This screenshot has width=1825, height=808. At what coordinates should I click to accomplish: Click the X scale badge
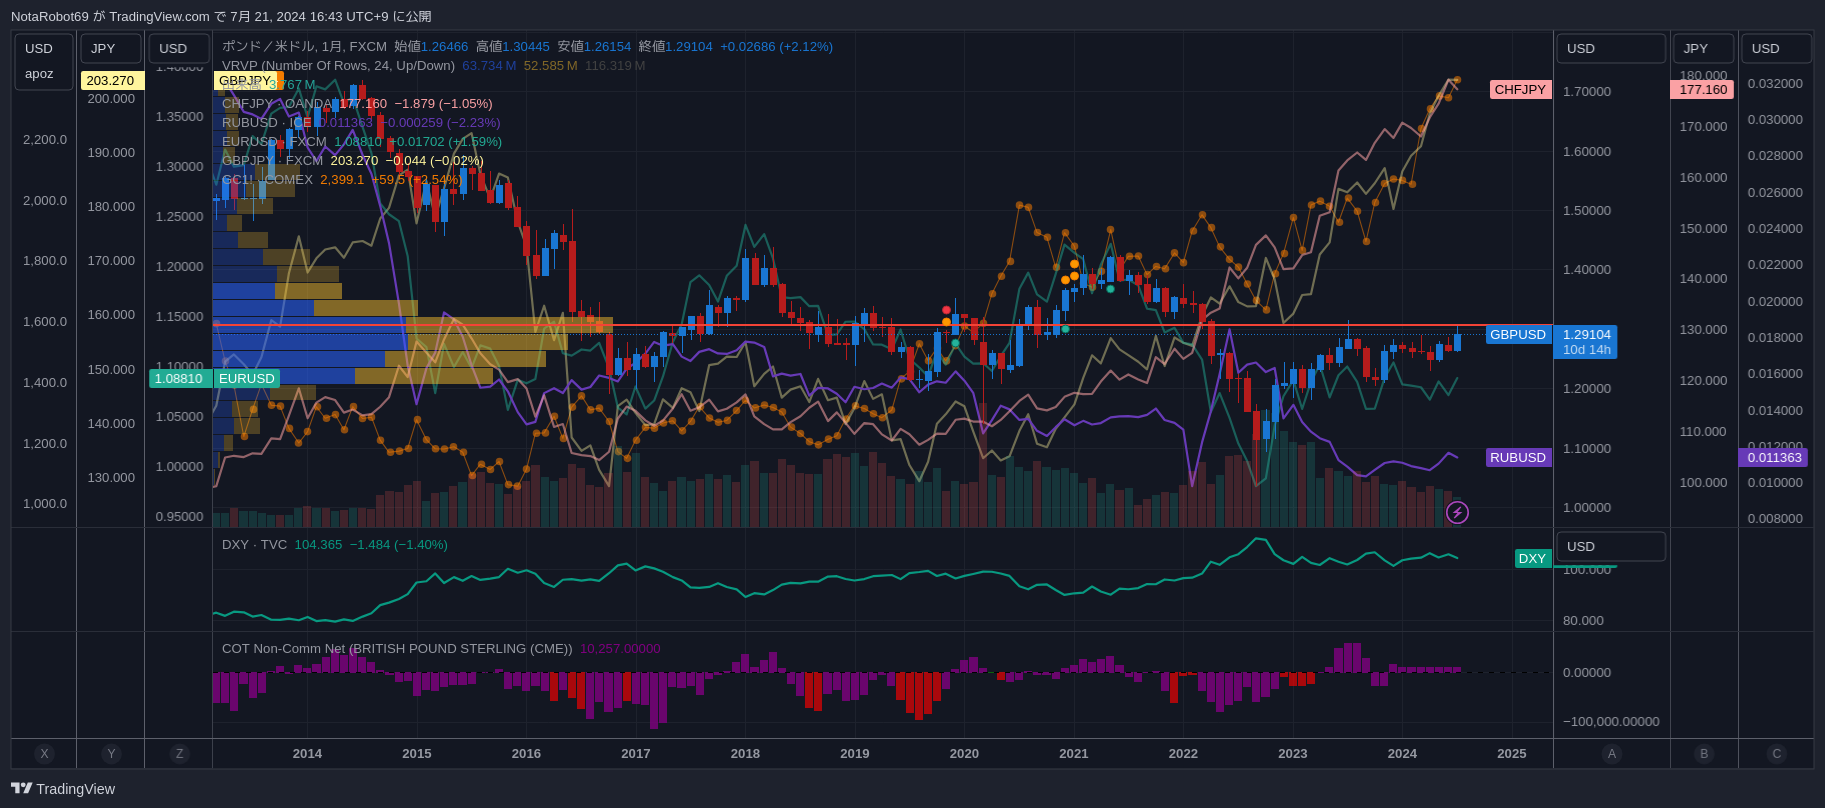tap(44, 754)
